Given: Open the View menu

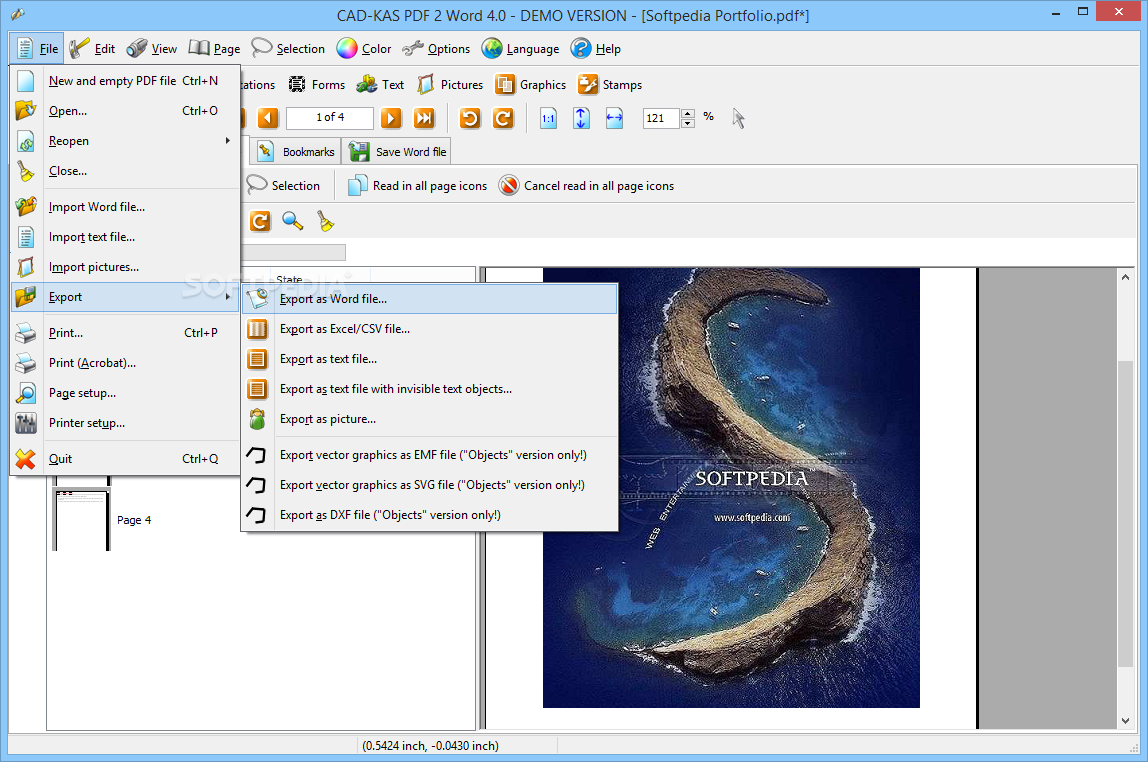Looking at the screenshot, I should click(x=152, y=49).
